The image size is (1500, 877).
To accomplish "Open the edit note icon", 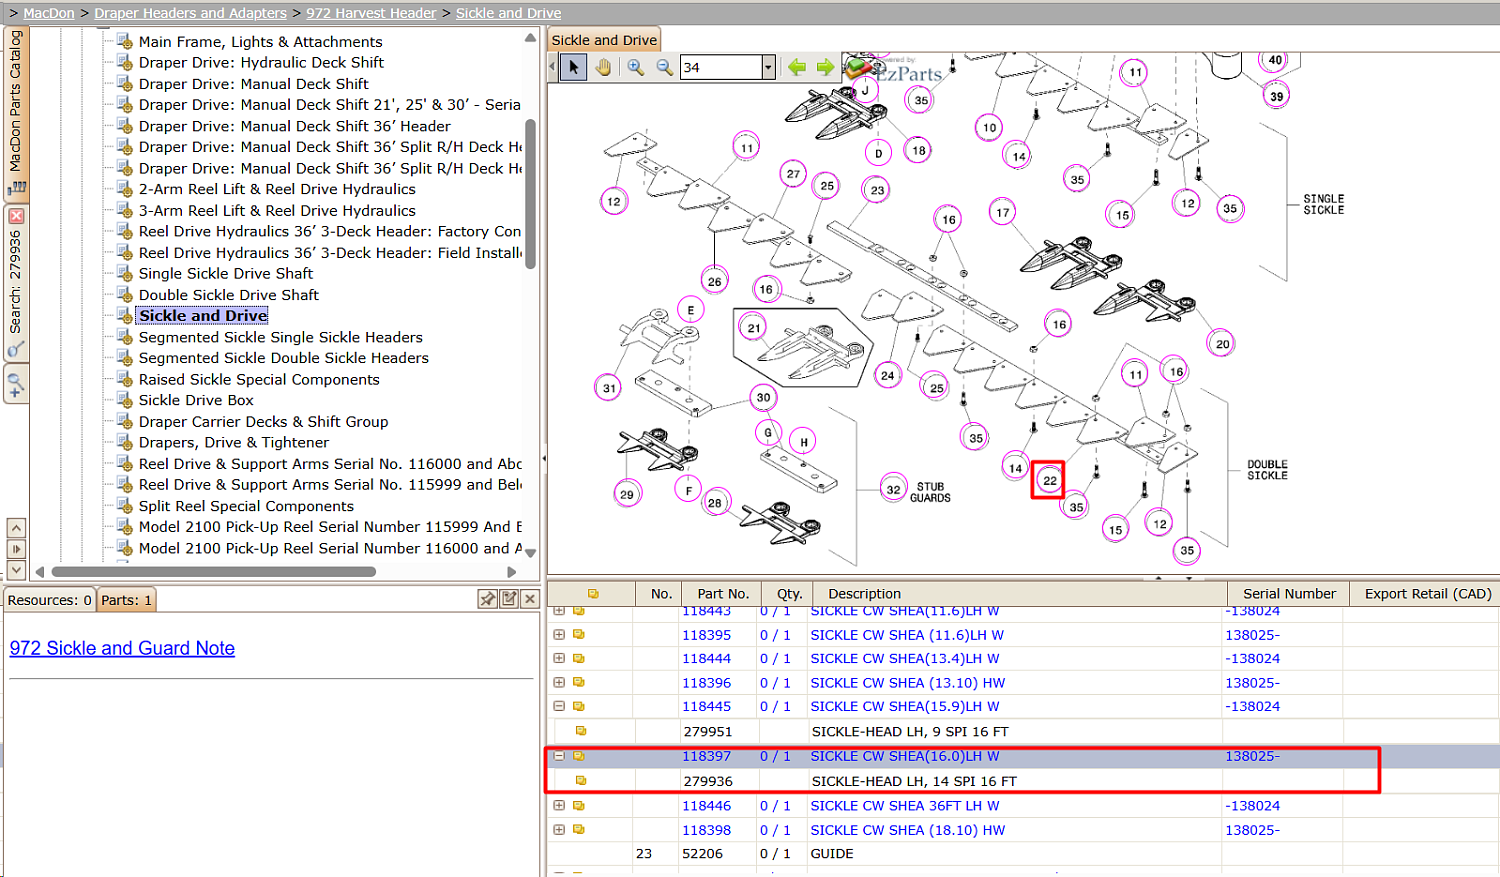I will coord(509,599).
